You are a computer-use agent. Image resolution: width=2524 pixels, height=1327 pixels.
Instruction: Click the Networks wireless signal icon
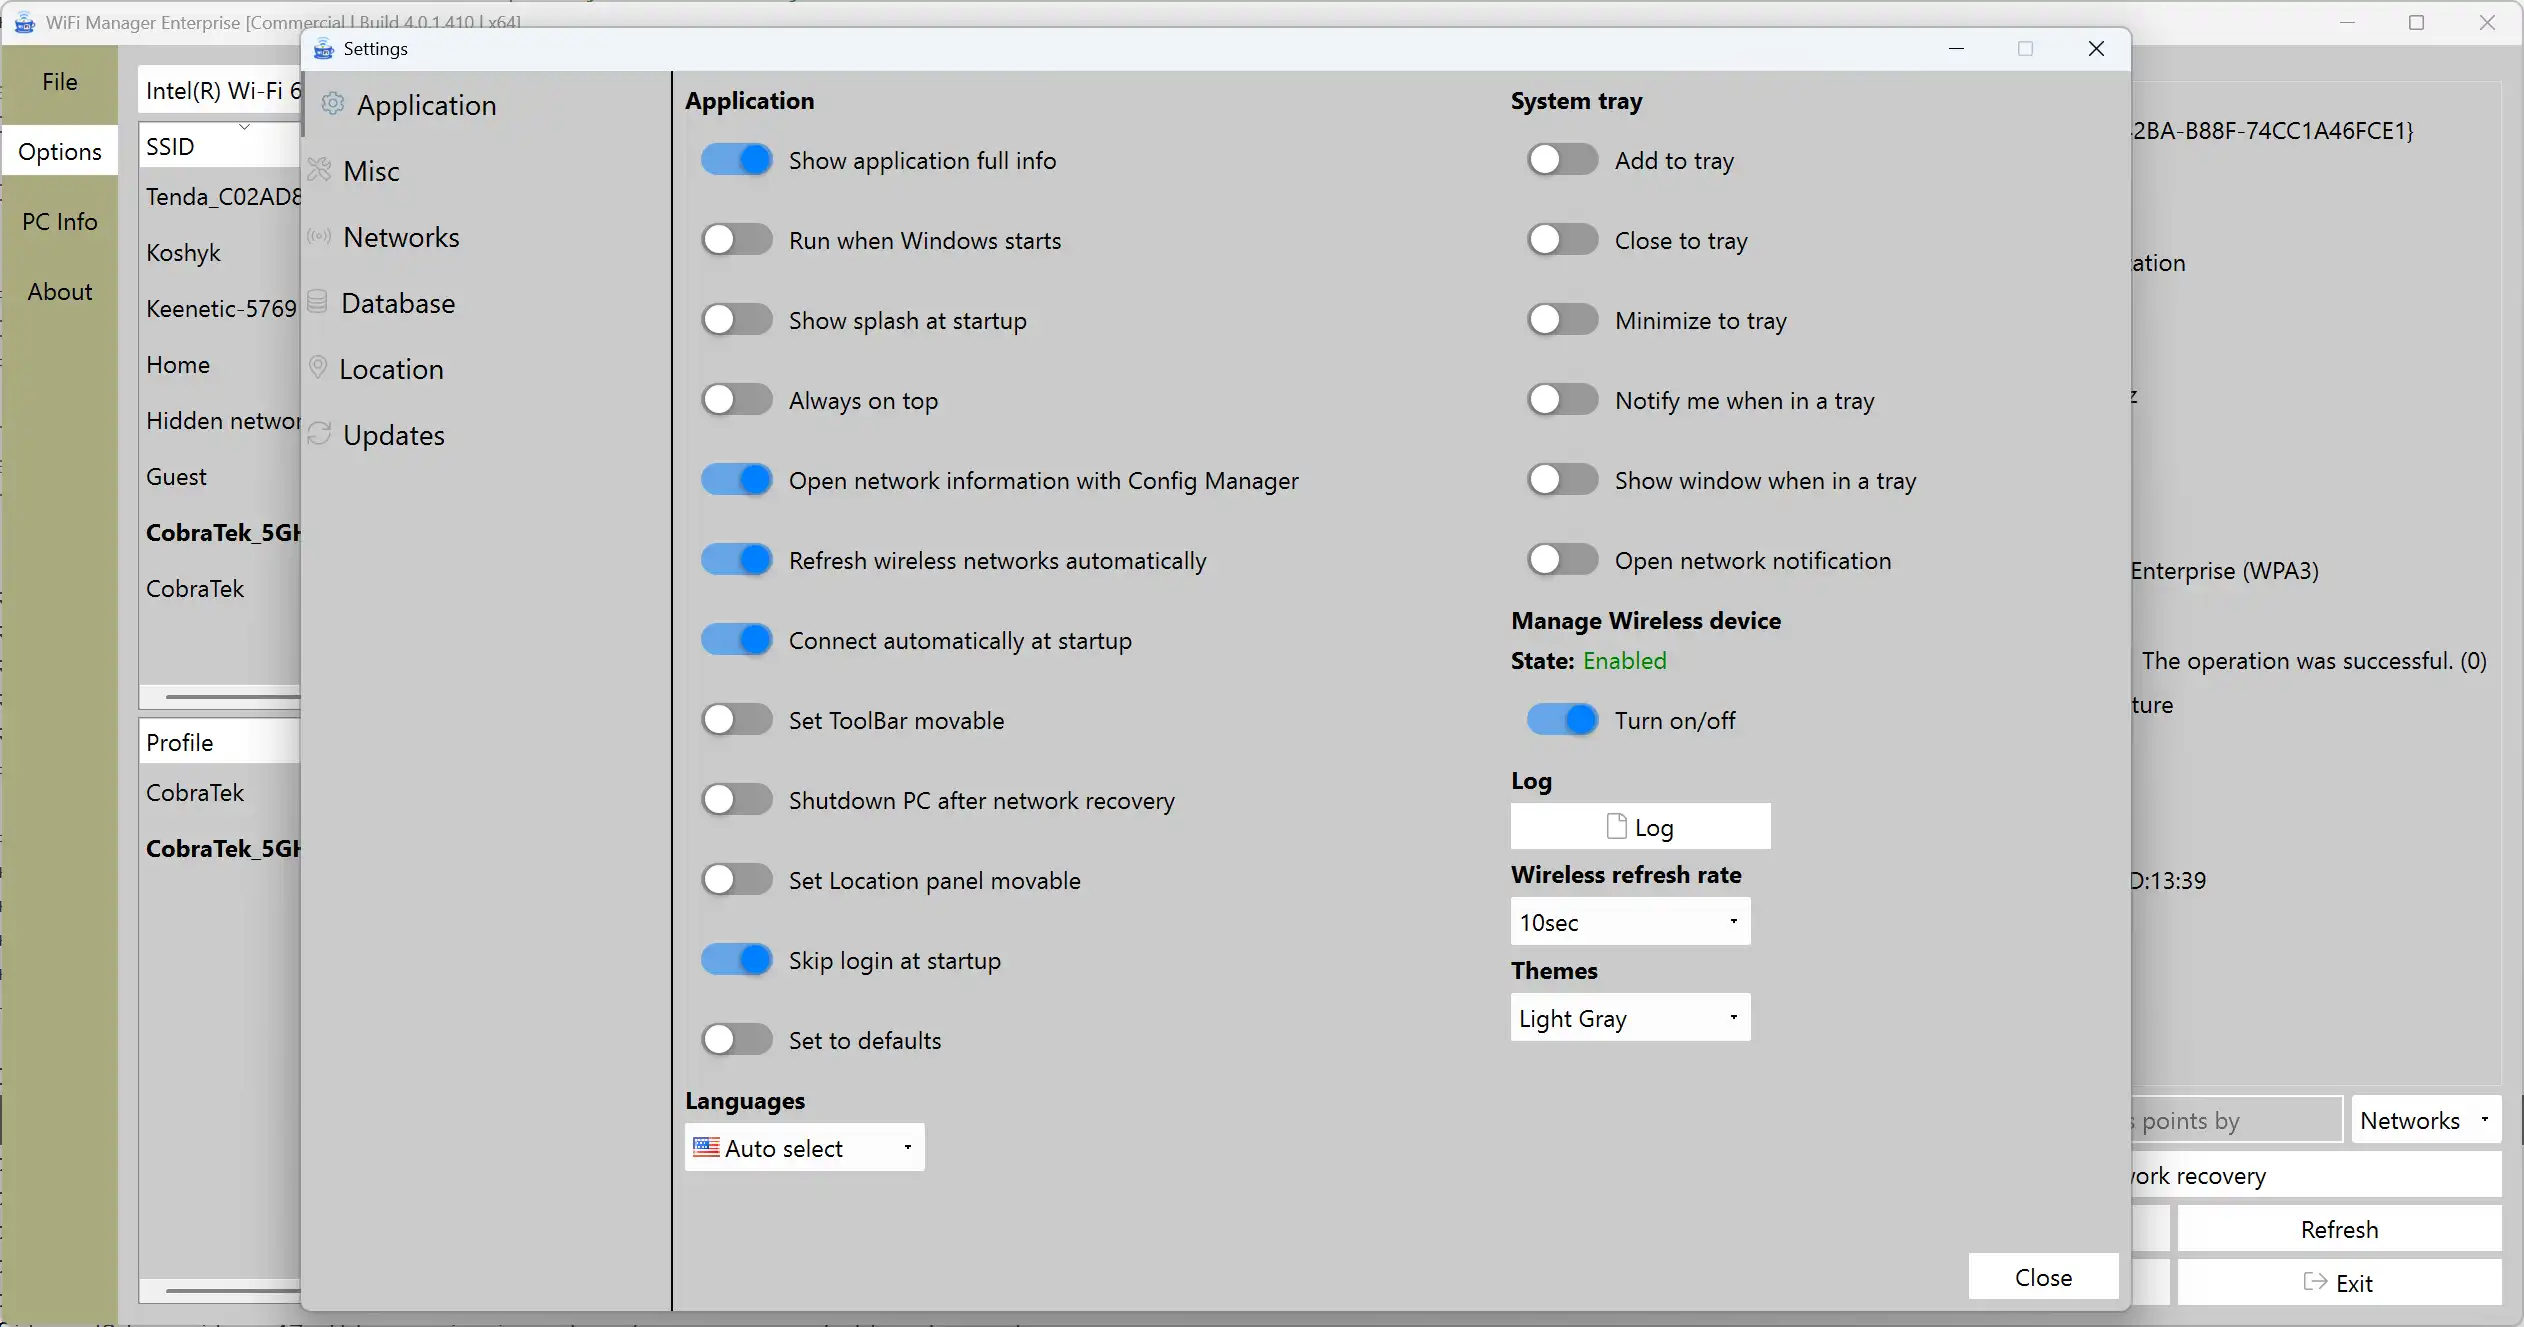(319, 237)
